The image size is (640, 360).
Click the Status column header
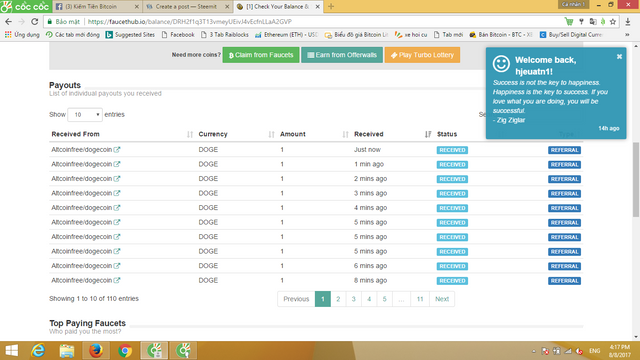447,134
